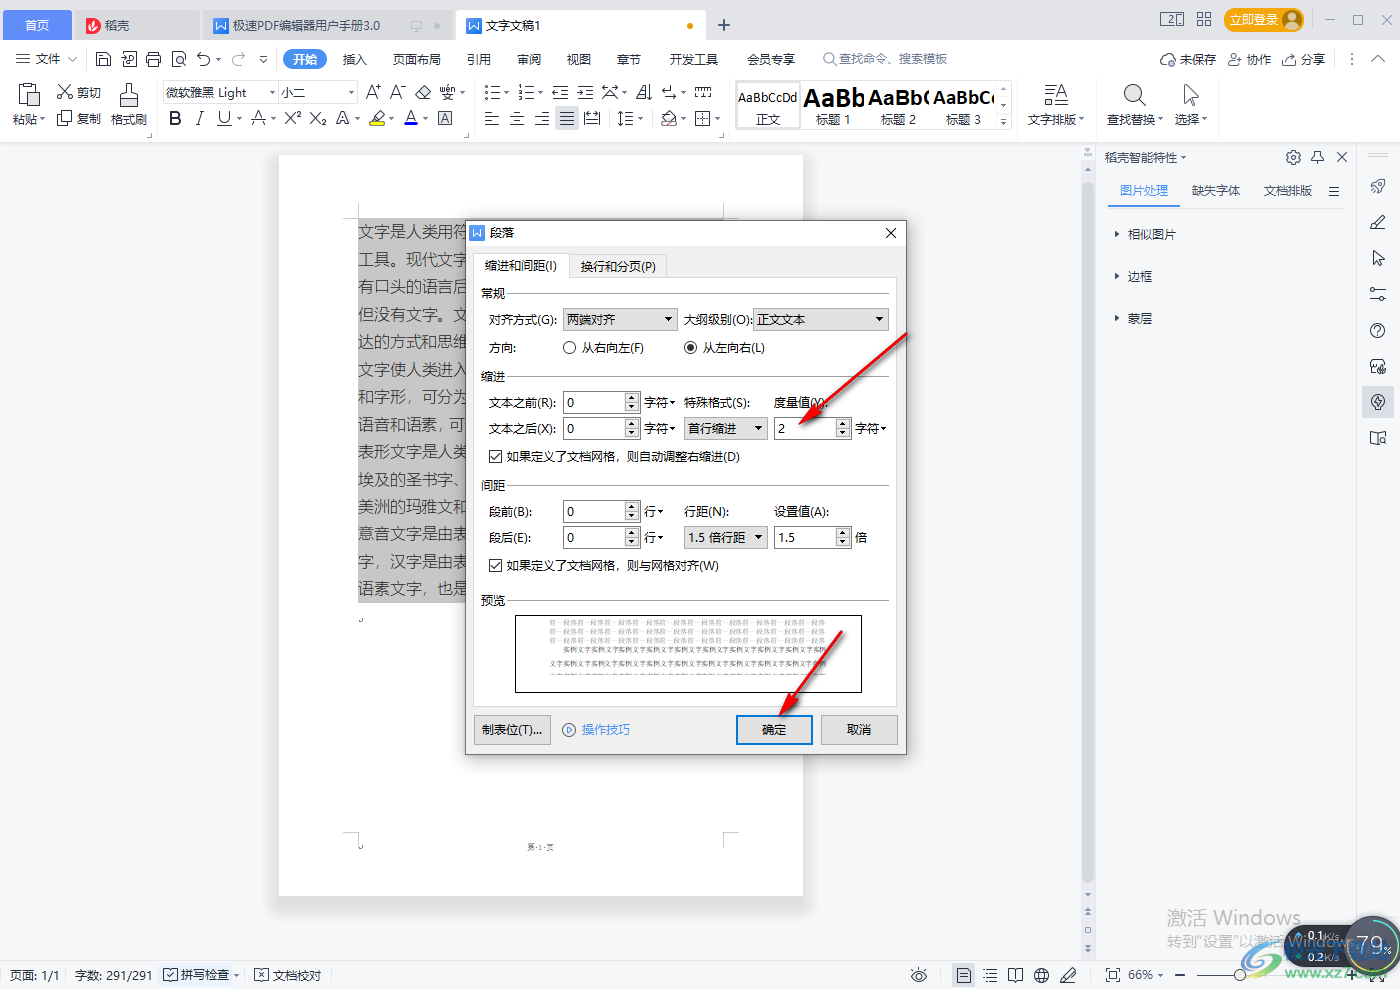Increase font size with the A+ icon
This screenshot has width=1400, height=989.
(373, 92)
